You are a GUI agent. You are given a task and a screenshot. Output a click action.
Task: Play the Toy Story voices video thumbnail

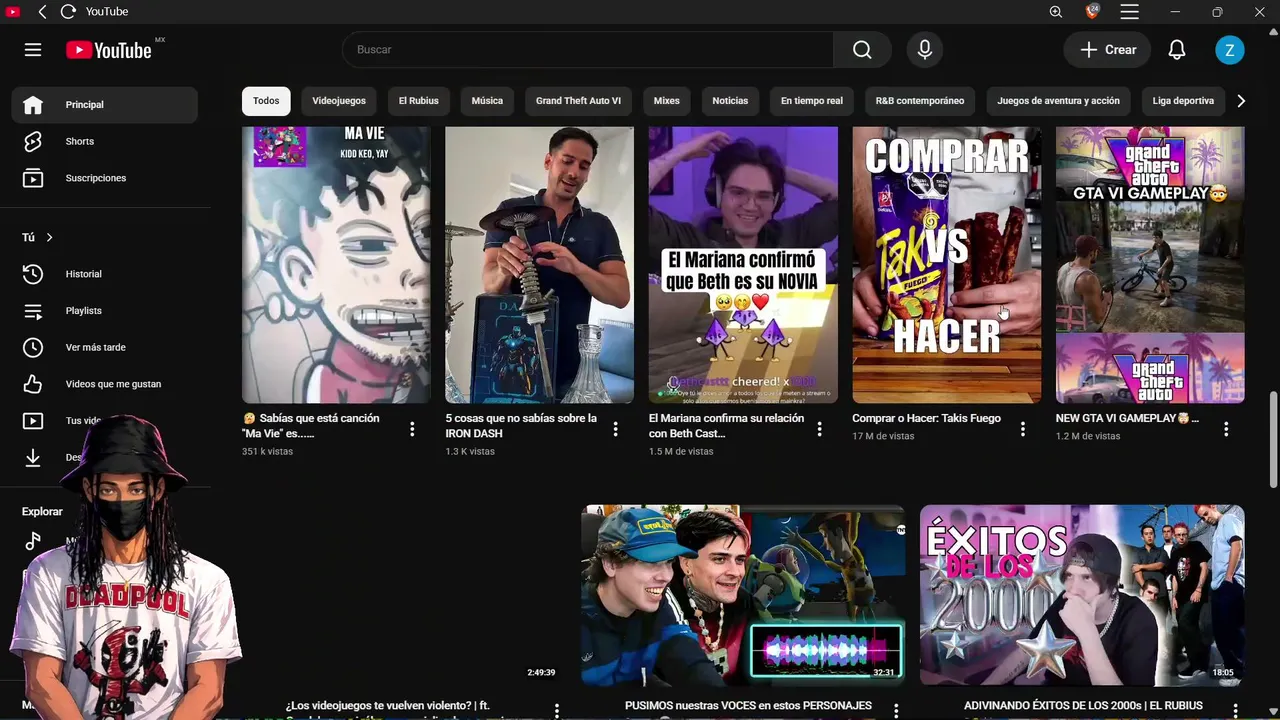pyautogui.click(x=743, y=595)
